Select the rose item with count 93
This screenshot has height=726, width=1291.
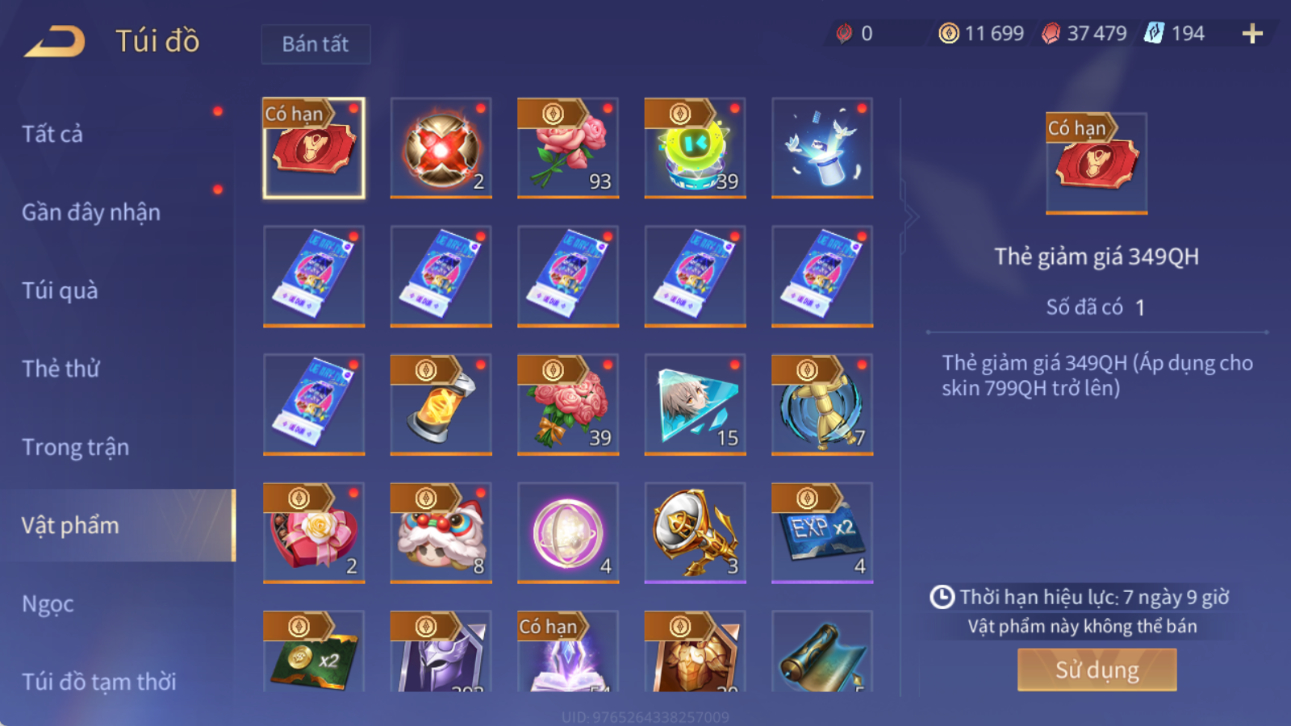click(x=568, y=148)
